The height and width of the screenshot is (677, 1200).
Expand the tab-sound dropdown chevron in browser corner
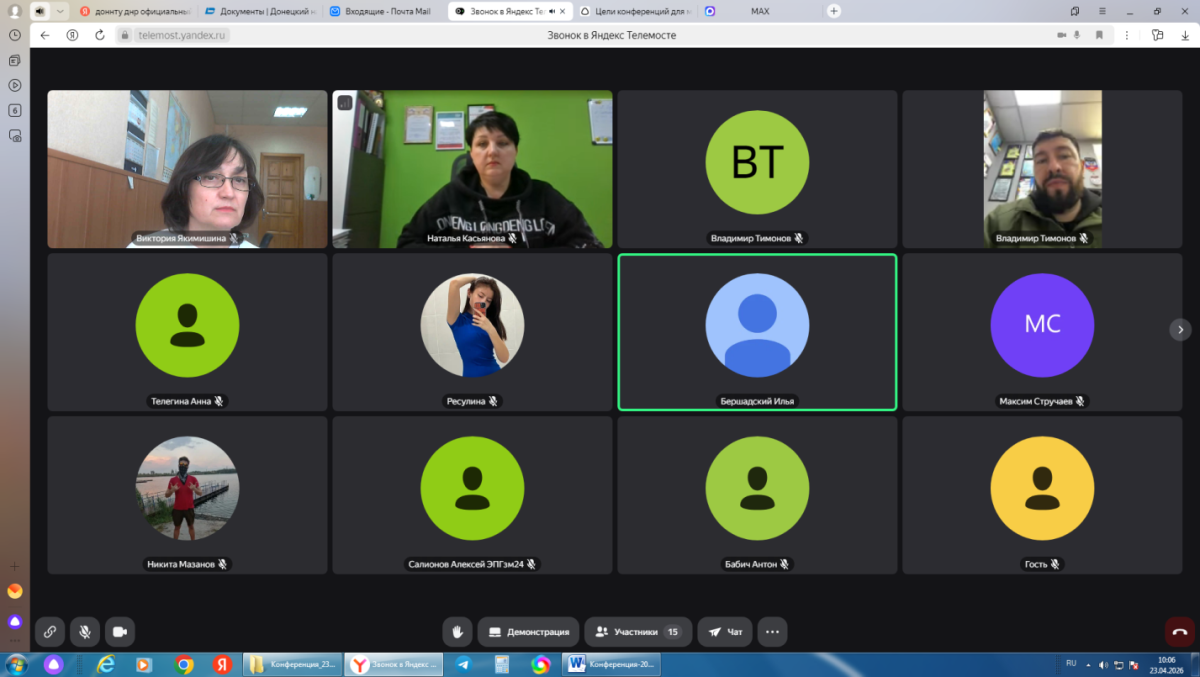point(60,11)
